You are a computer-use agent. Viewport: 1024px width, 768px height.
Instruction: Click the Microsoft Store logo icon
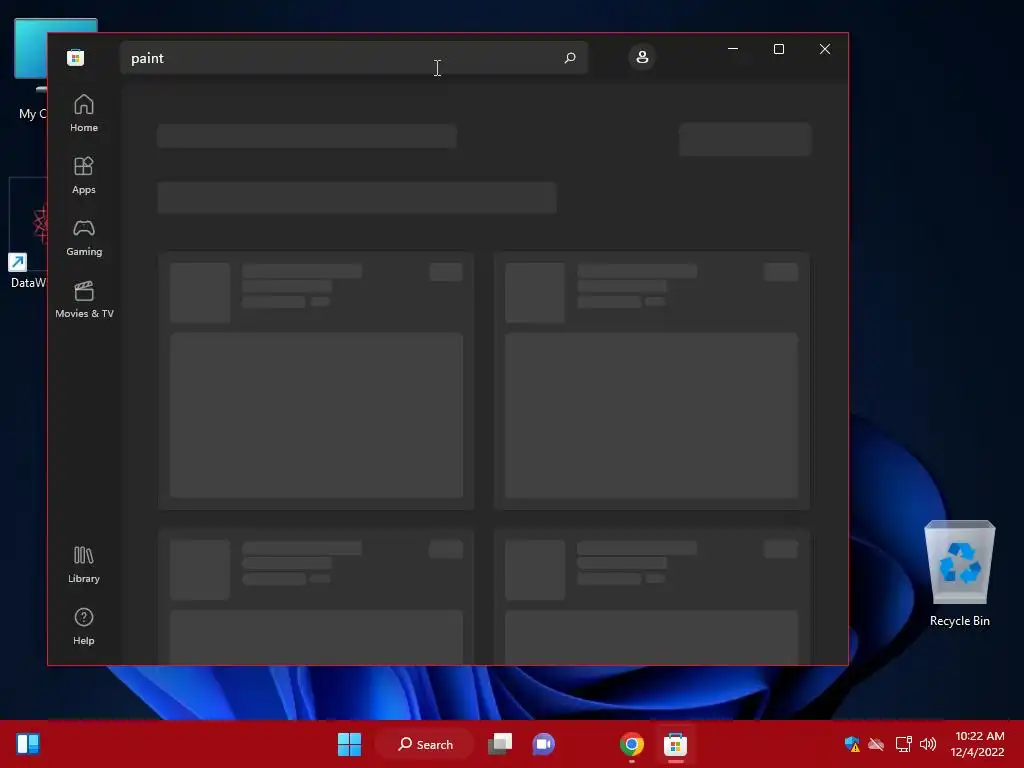coord(75,57)
